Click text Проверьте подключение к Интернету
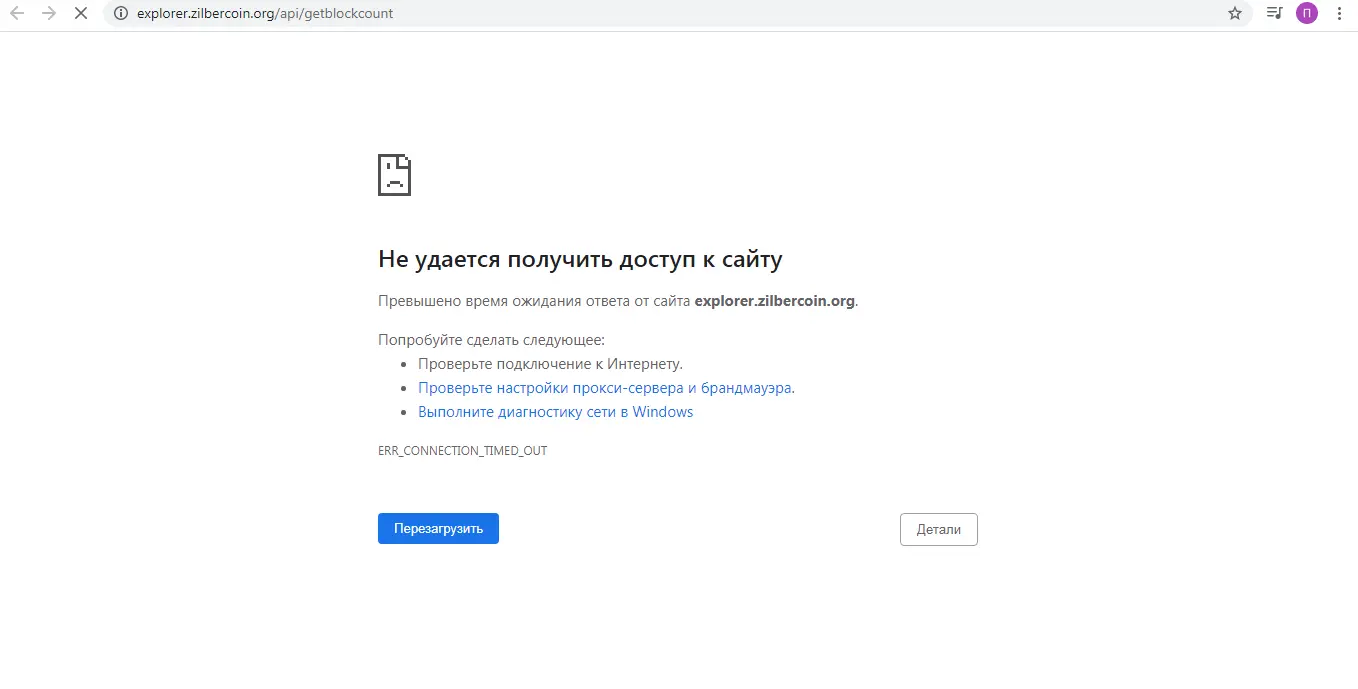The width and height of the screenshot is (1358, 689). [x=550, y=364]
